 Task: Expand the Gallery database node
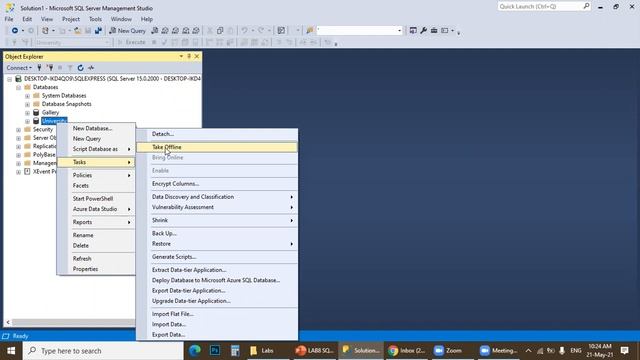tap(27, 113)
